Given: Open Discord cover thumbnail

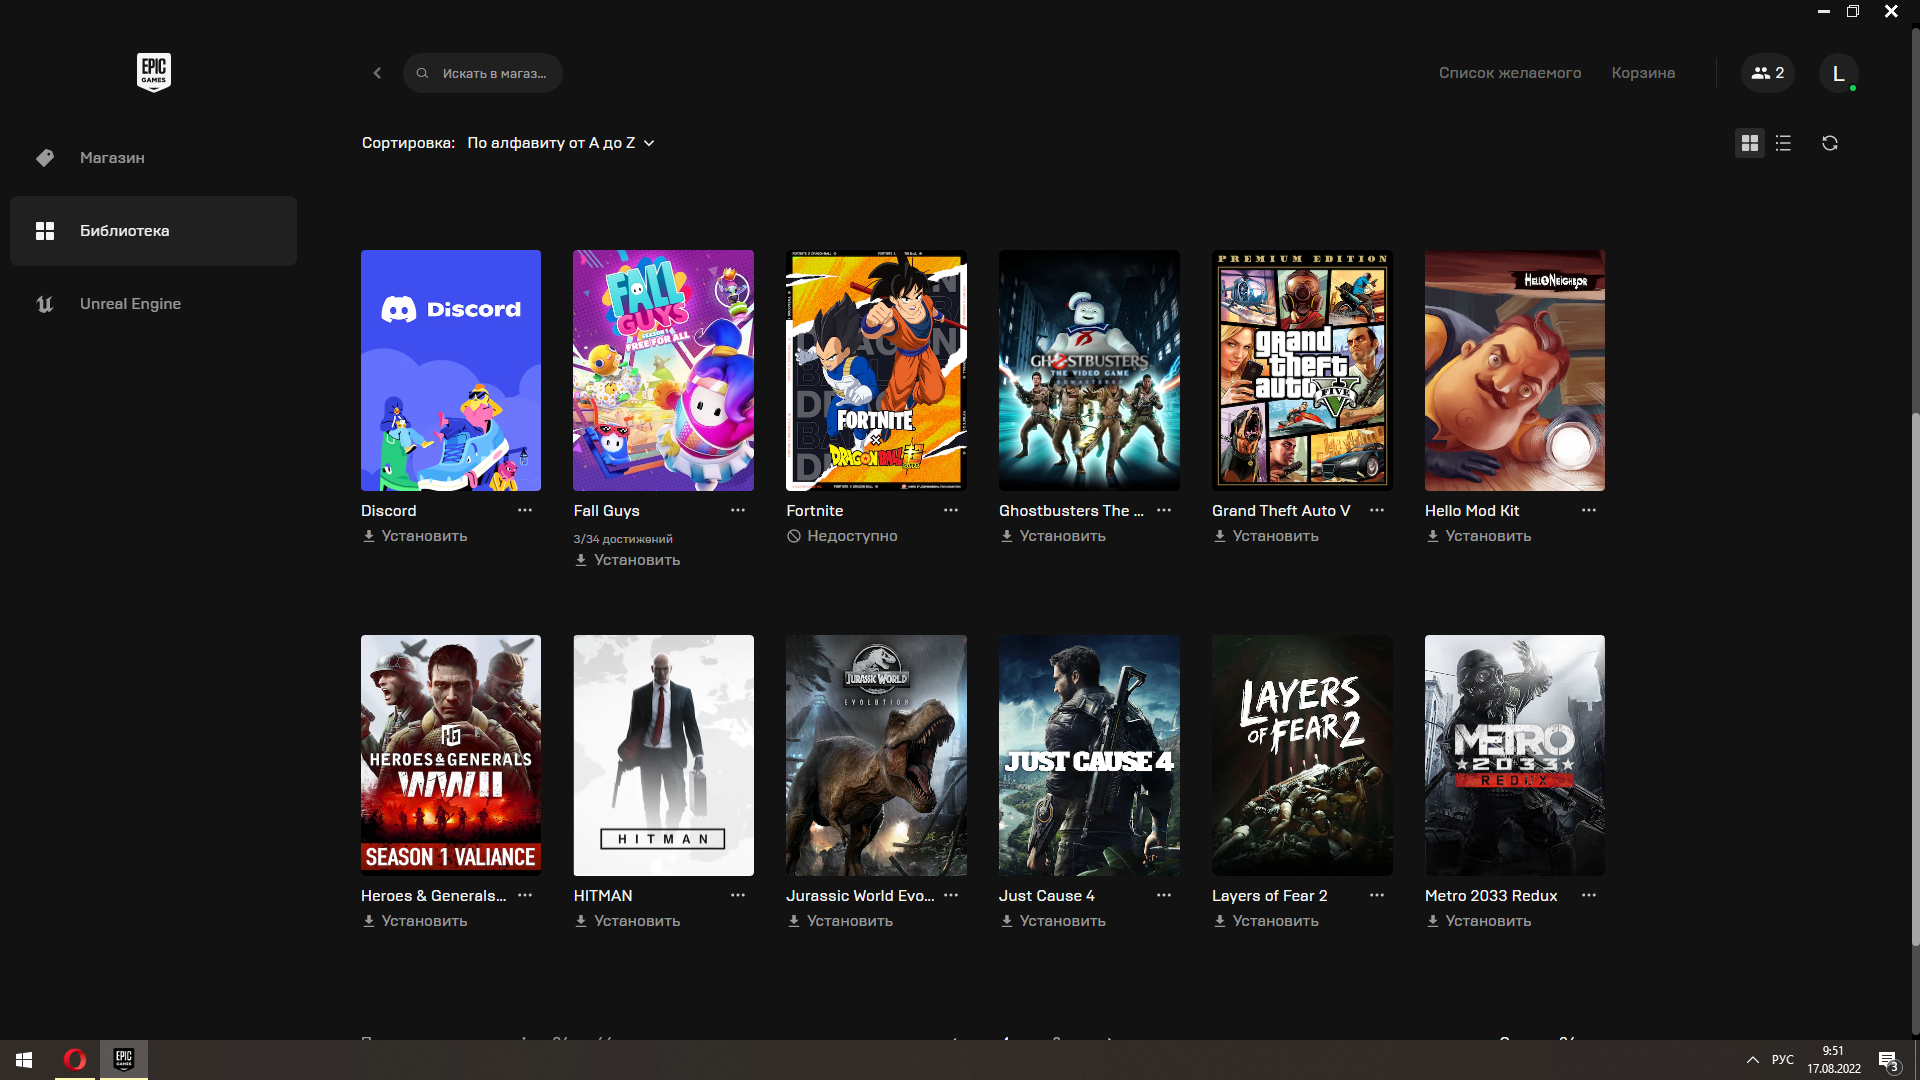Looking at the screenshot, I should point(451,370).
